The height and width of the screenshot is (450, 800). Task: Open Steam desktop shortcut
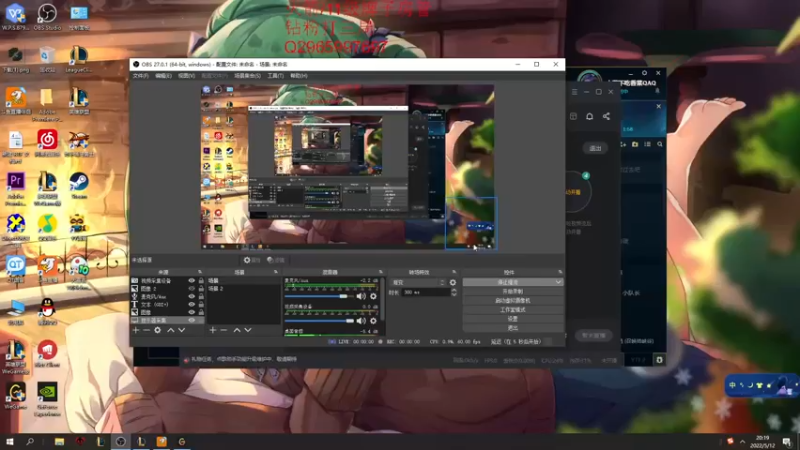coord(79,186)
